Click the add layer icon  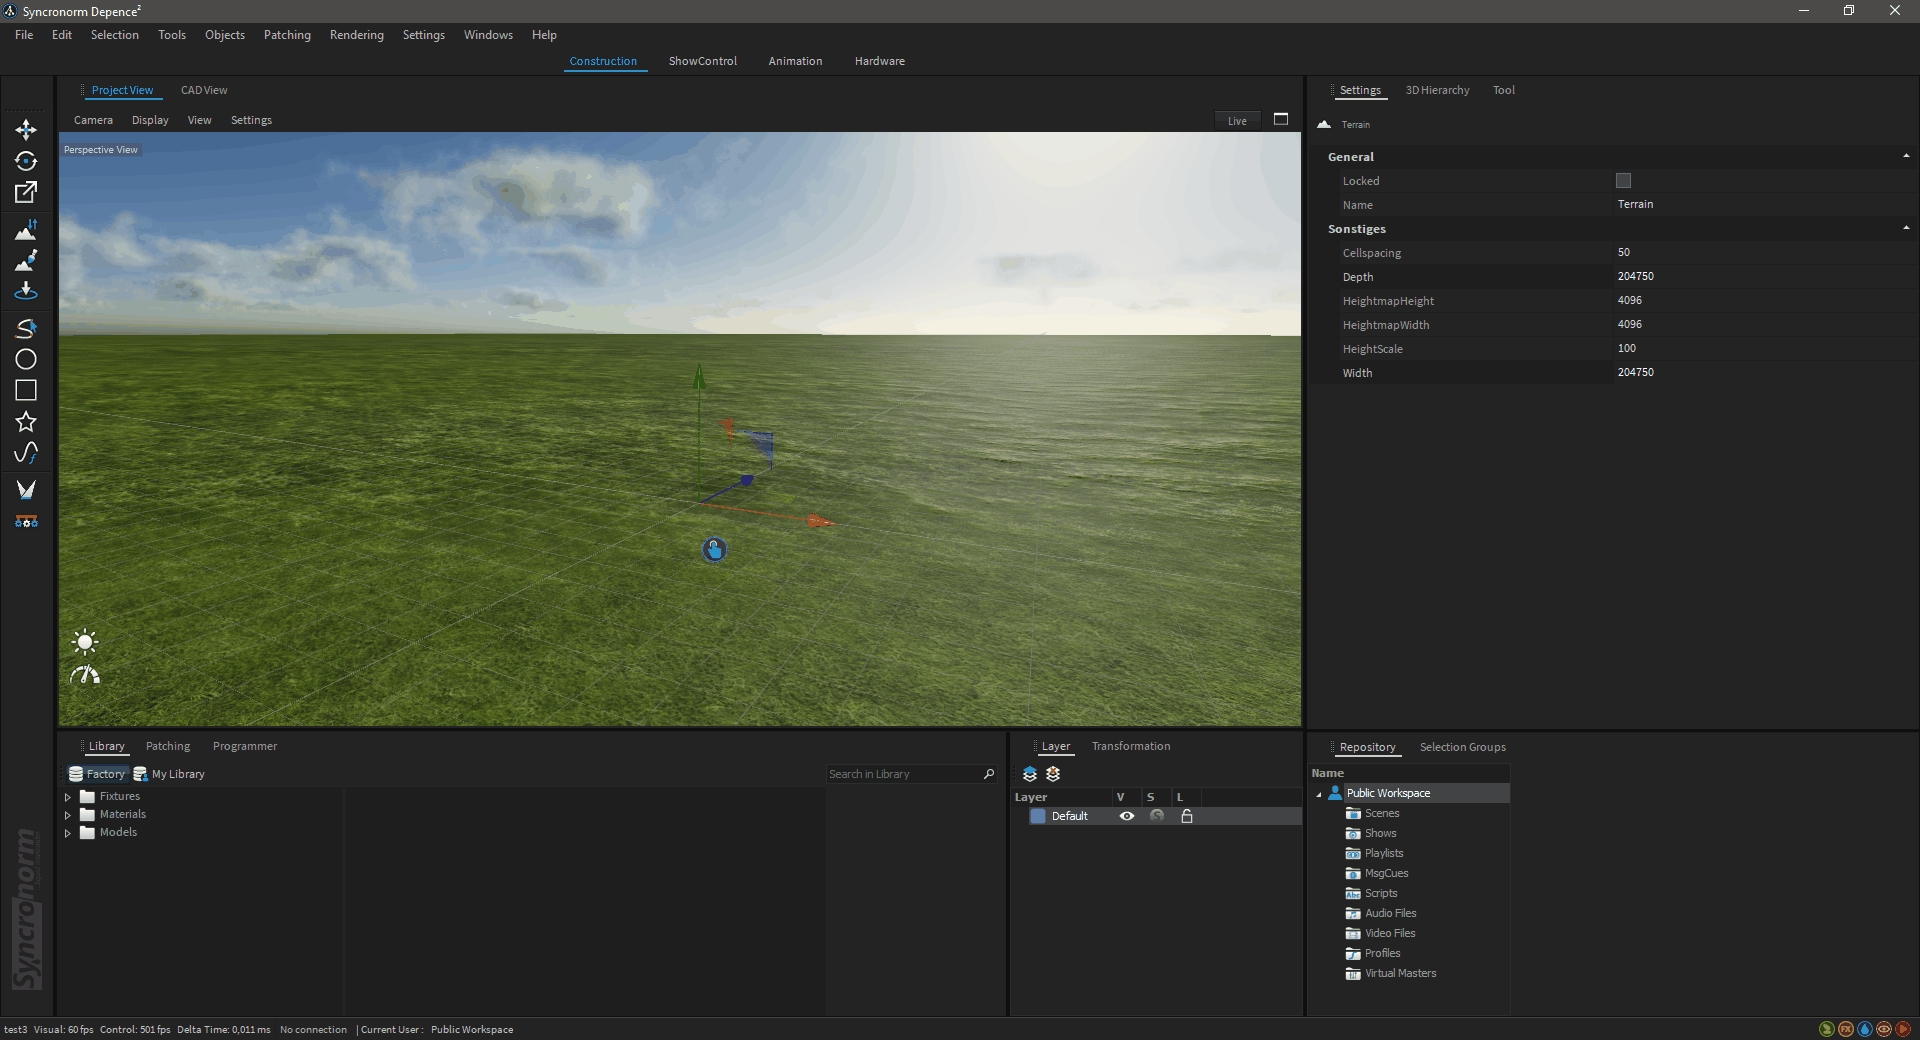pos(1030,774)
